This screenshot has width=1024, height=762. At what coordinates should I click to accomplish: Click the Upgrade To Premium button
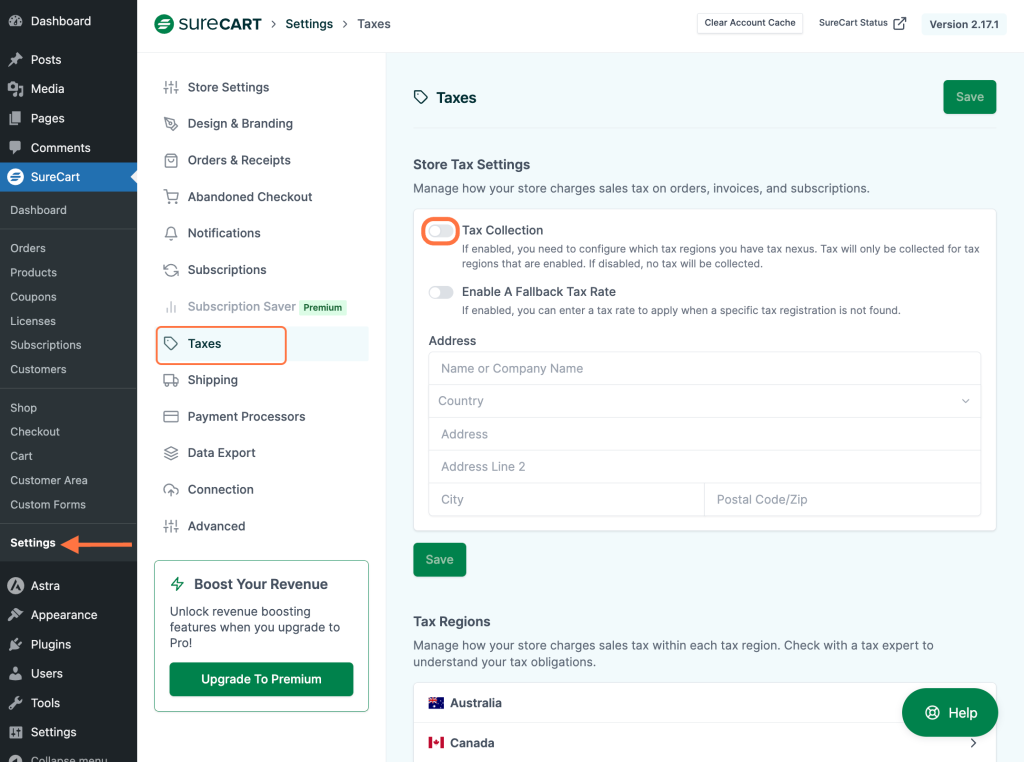point(261,679)
